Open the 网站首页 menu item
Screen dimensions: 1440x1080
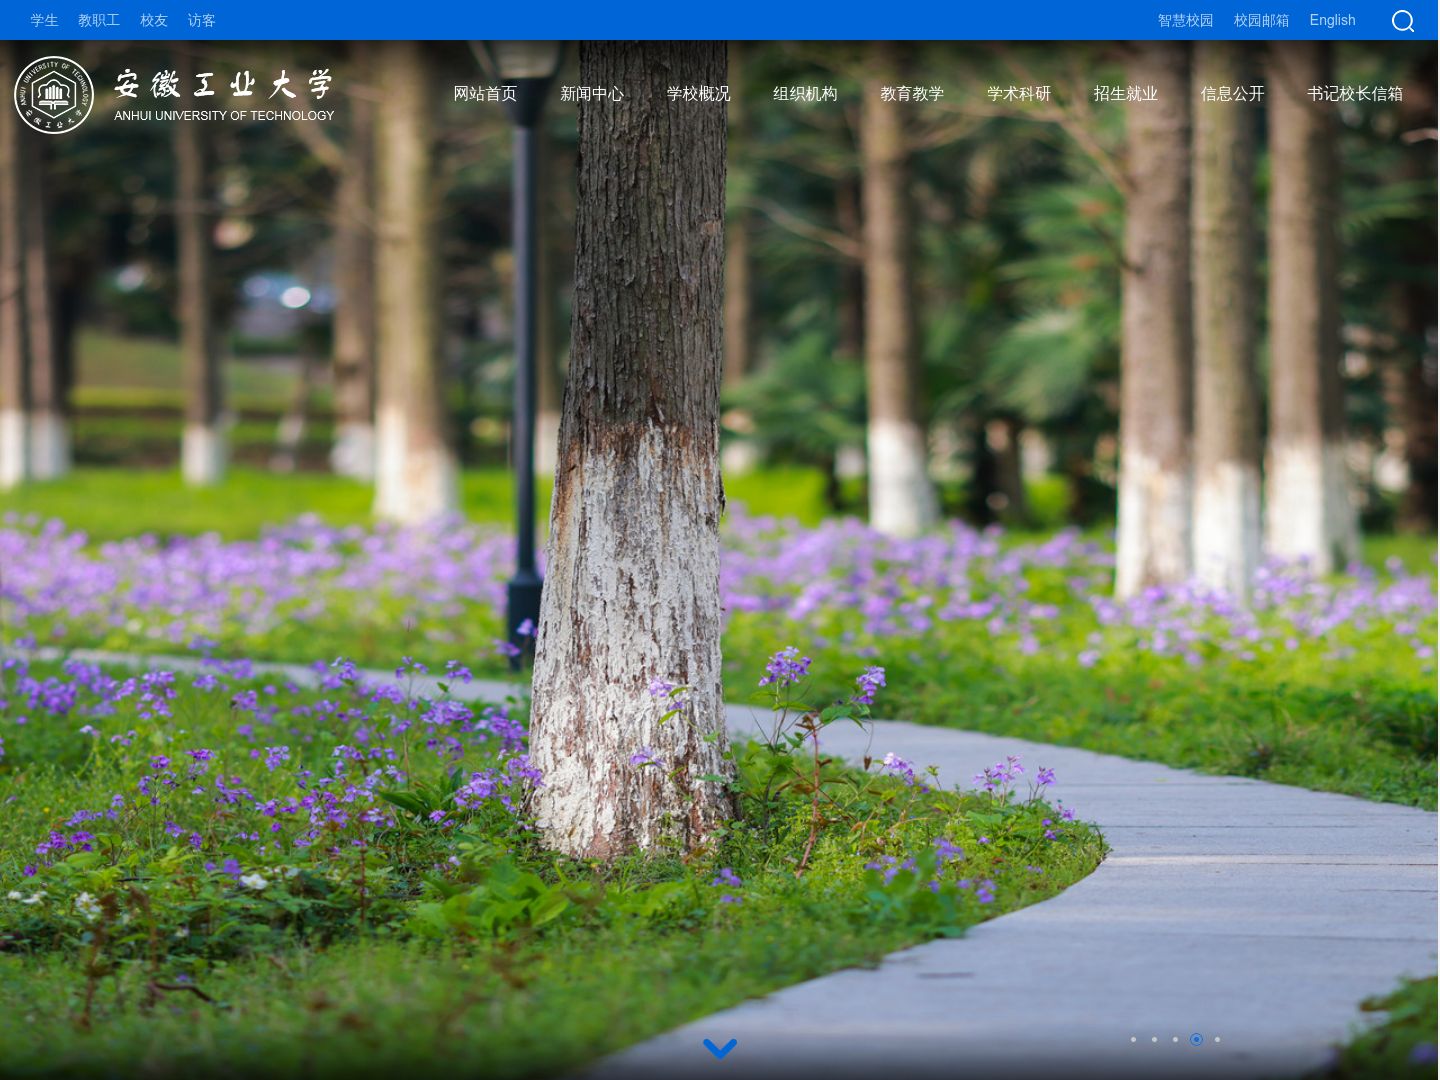[x=485, y=94]
